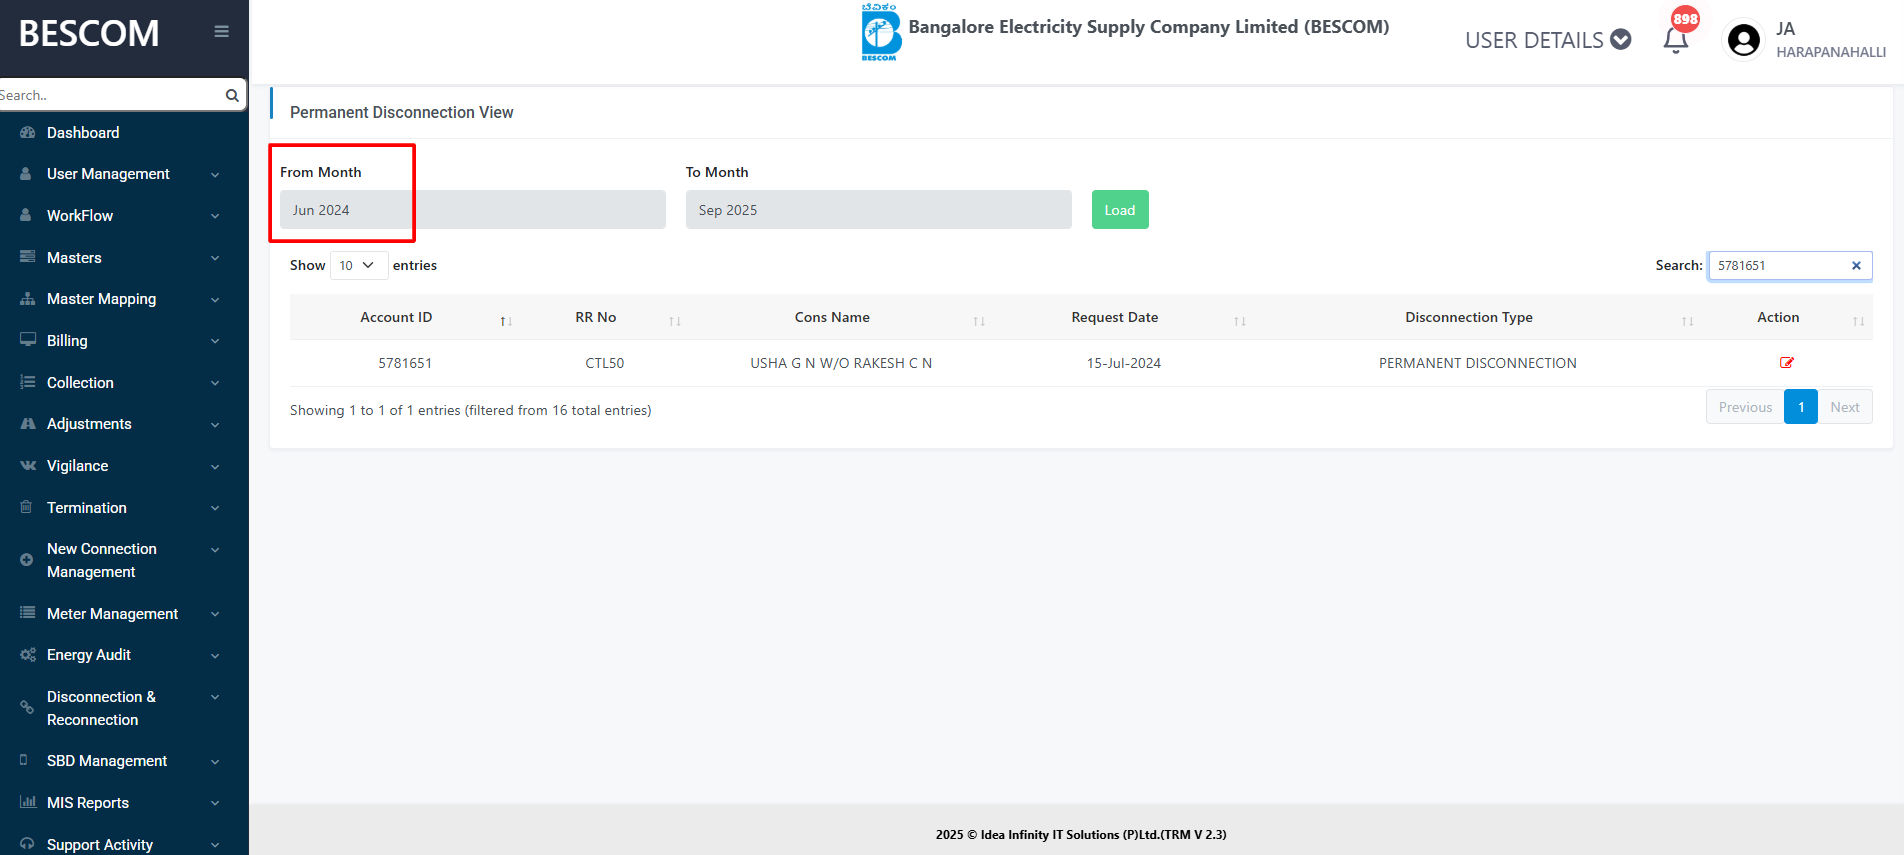This screenshot has height=855, width=1904.
Task: Click the green Load button
Action: (x=1120, y=210)
